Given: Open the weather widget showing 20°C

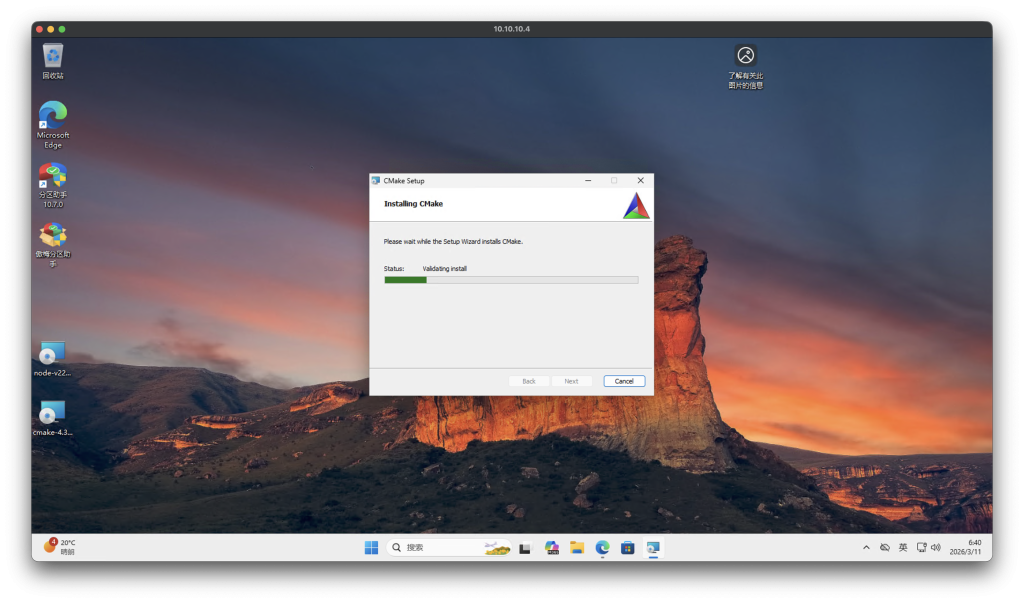Looking at the screenshot, I should click(x=60, y=547).
